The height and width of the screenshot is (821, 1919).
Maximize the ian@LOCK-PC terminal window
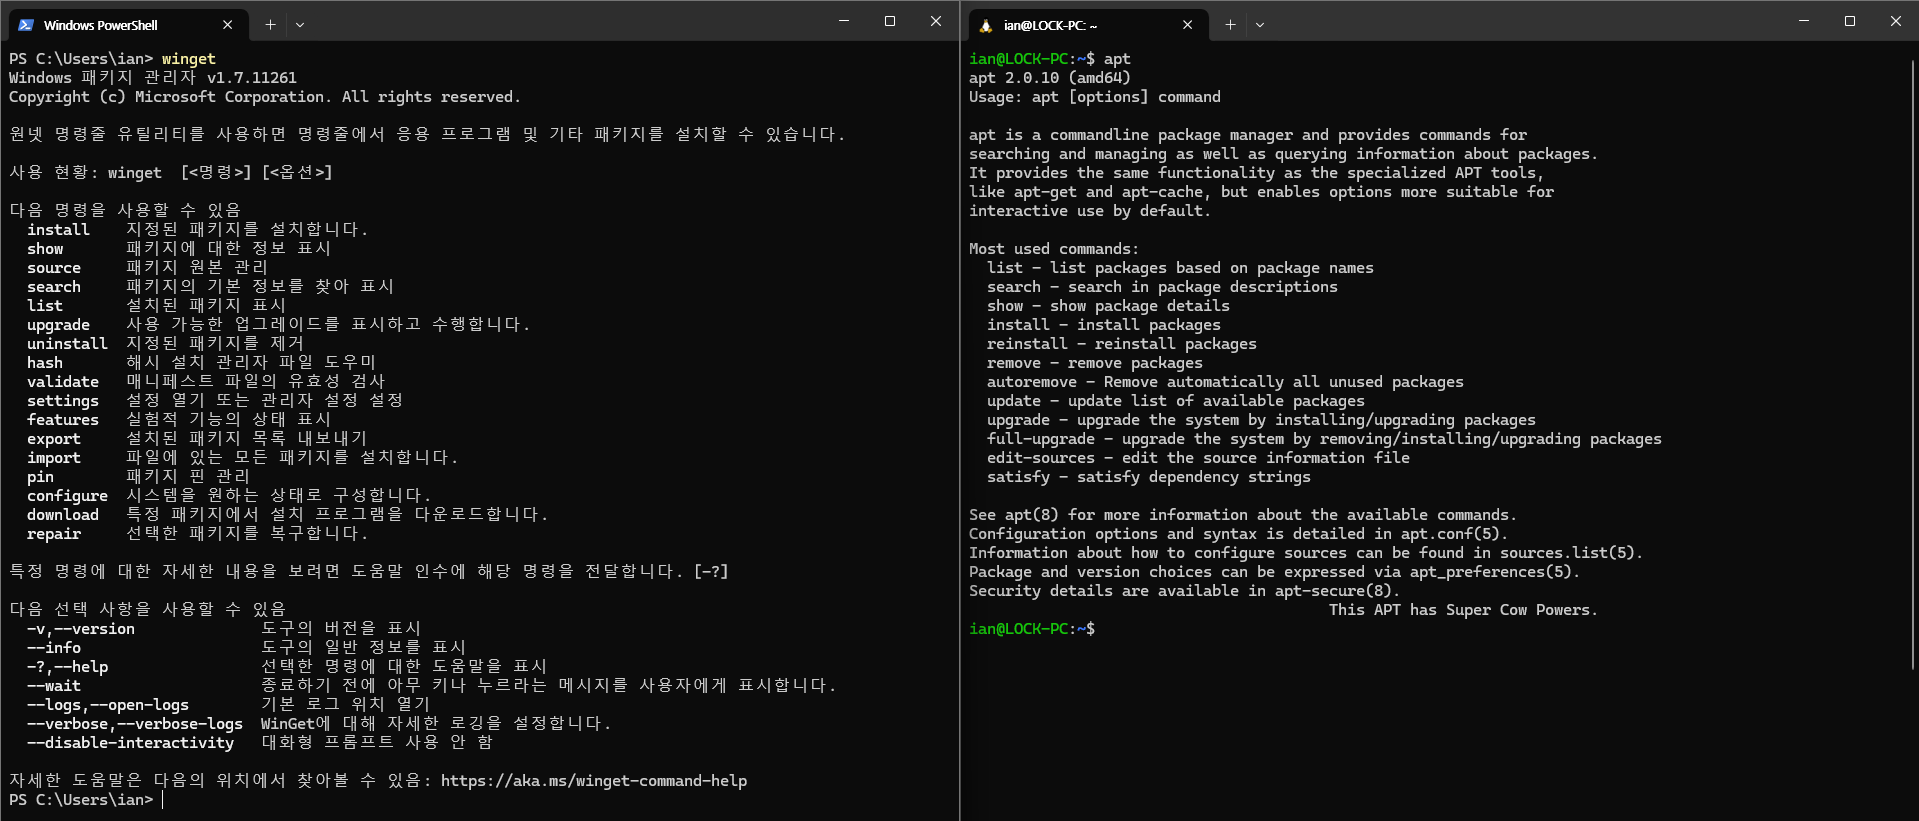(1850, 21)
